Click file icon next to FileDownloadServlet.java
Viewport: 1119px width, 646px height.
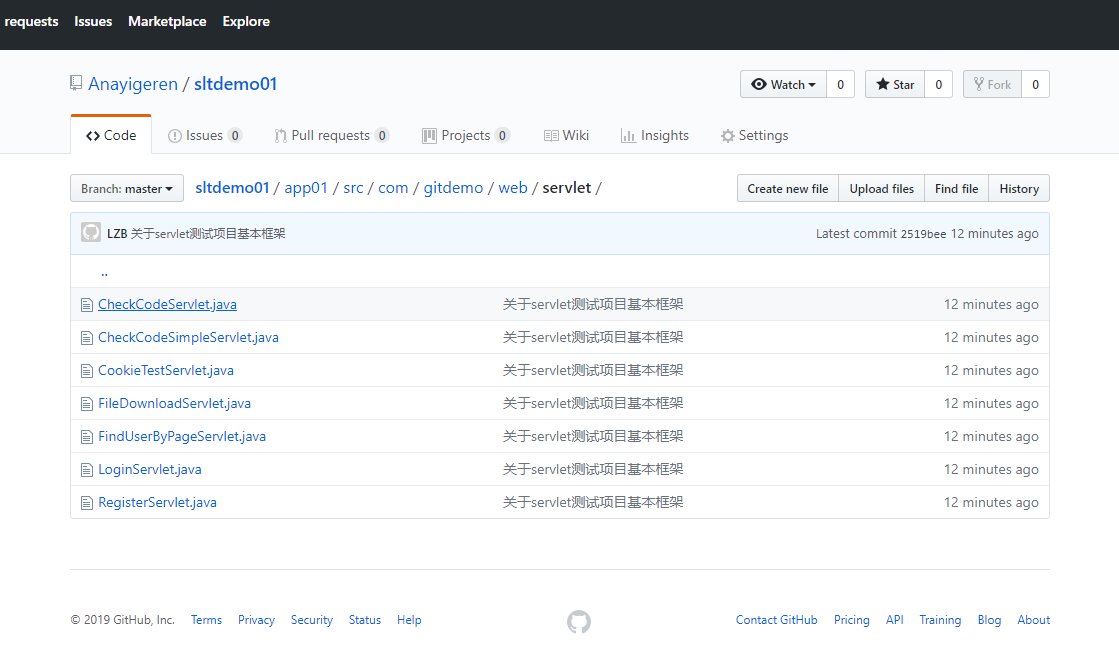click(86, 404)
